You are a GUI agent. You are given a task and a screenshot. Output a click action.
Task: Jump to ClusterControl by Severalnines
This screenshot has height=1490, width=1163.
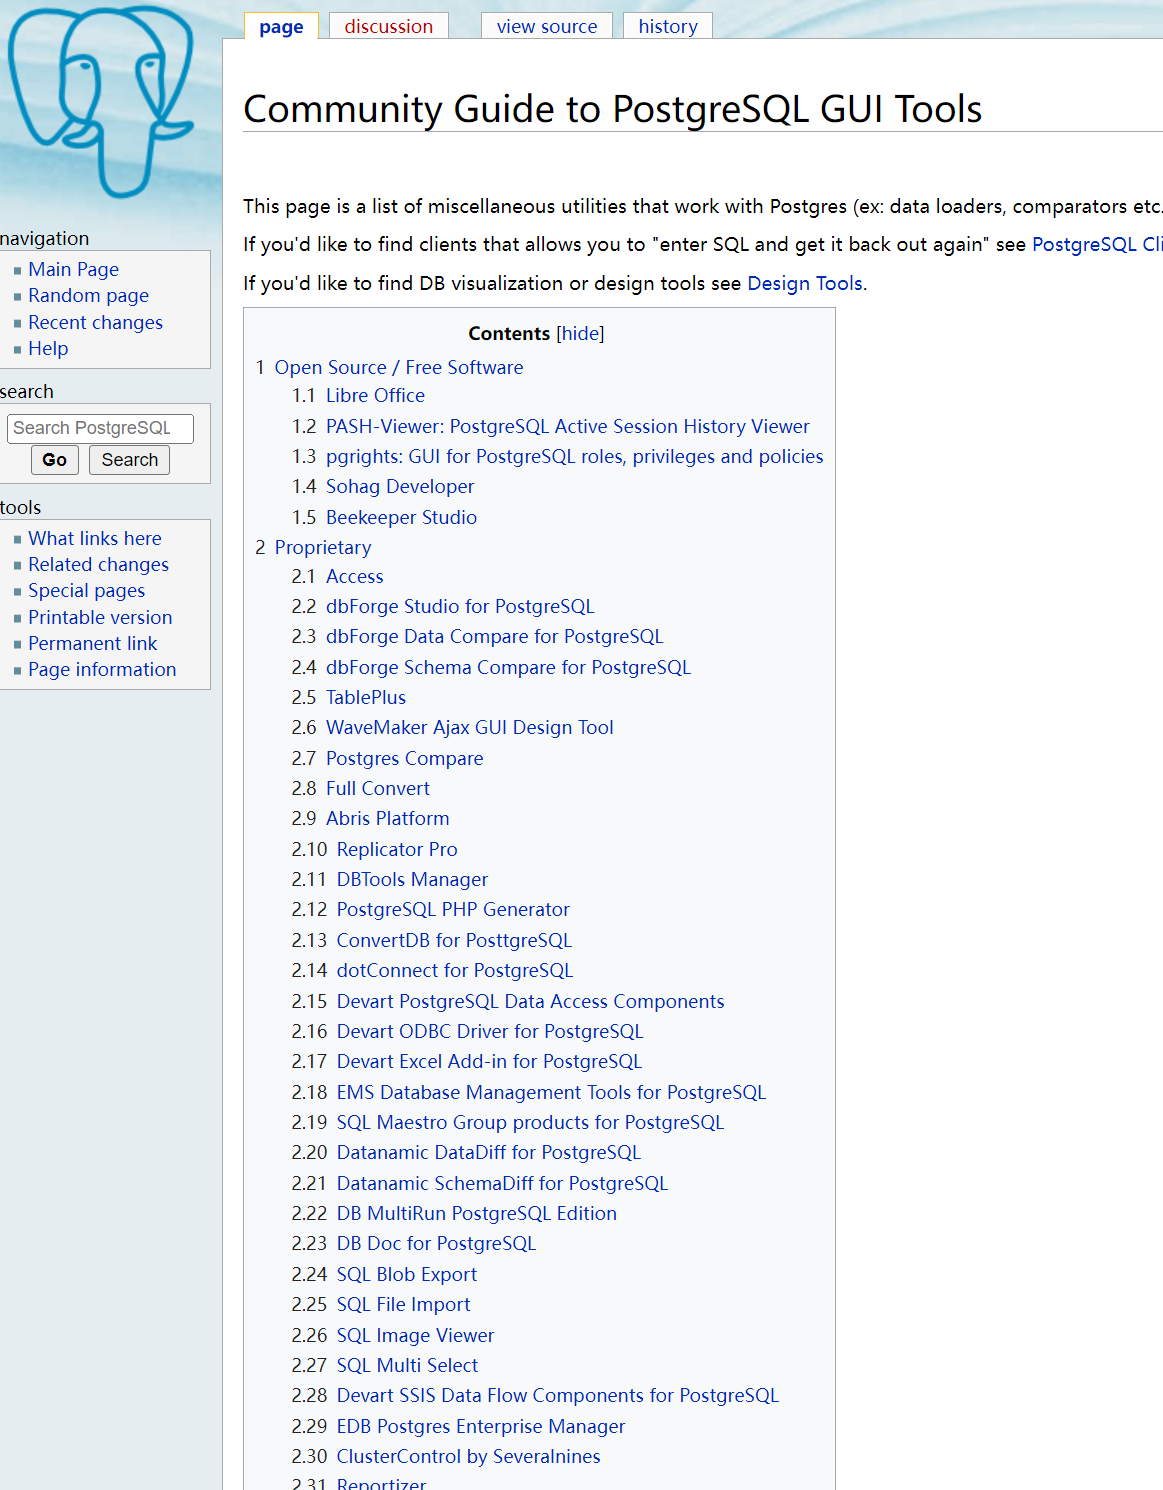(x=469, y=1456)
